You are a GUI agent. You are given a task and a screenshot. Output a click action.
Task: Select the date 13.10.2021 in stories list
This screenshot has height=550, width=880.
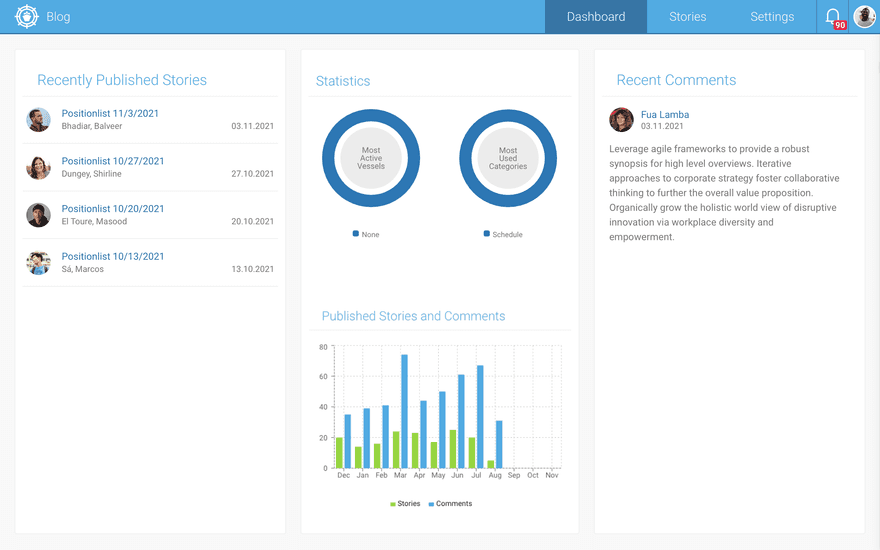tap(253, 269)
